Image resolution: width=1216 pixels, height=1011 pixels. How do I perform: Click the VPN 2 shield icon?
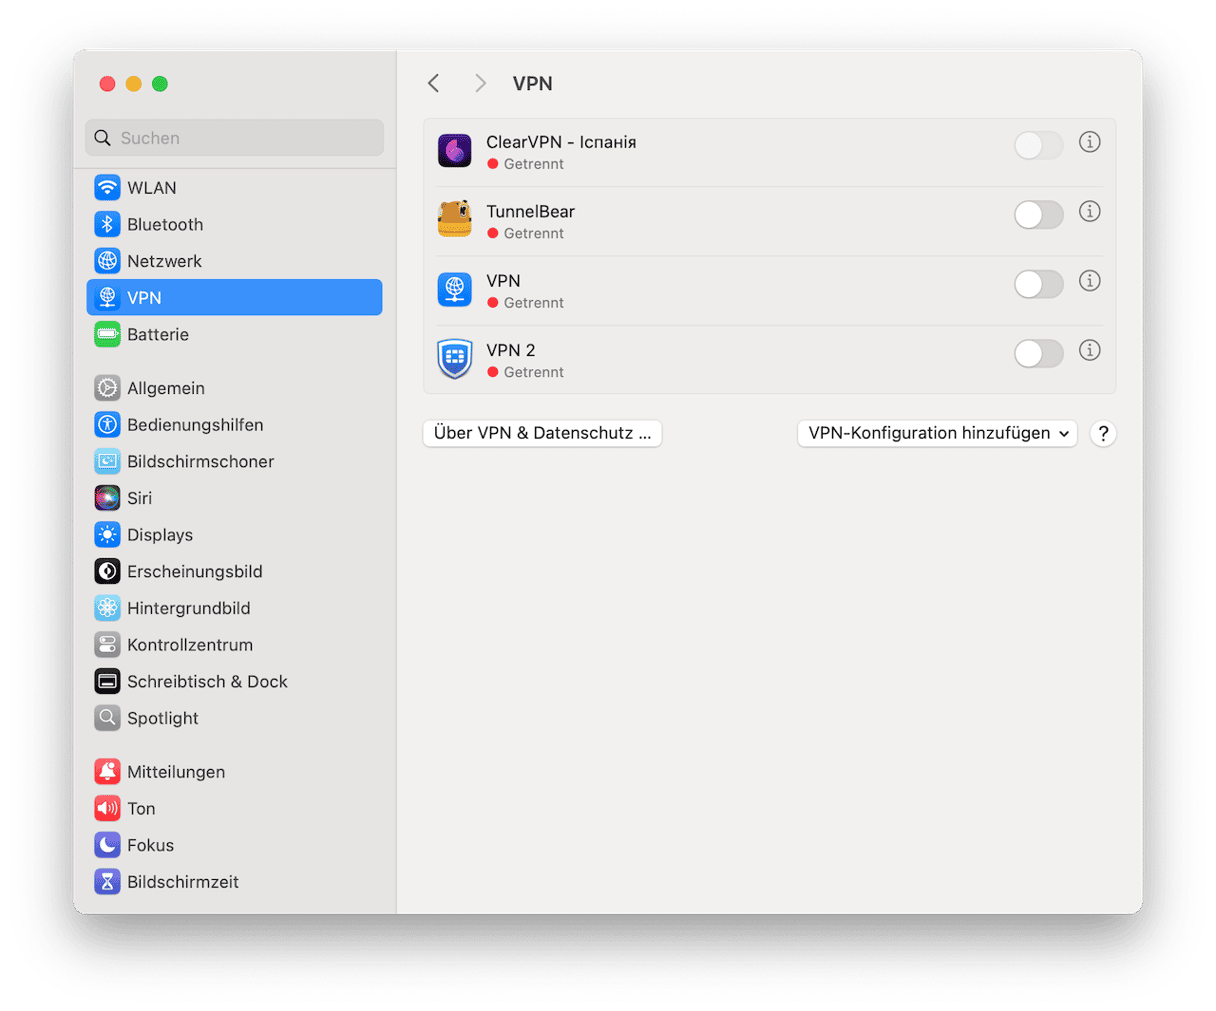pos(454,359)
